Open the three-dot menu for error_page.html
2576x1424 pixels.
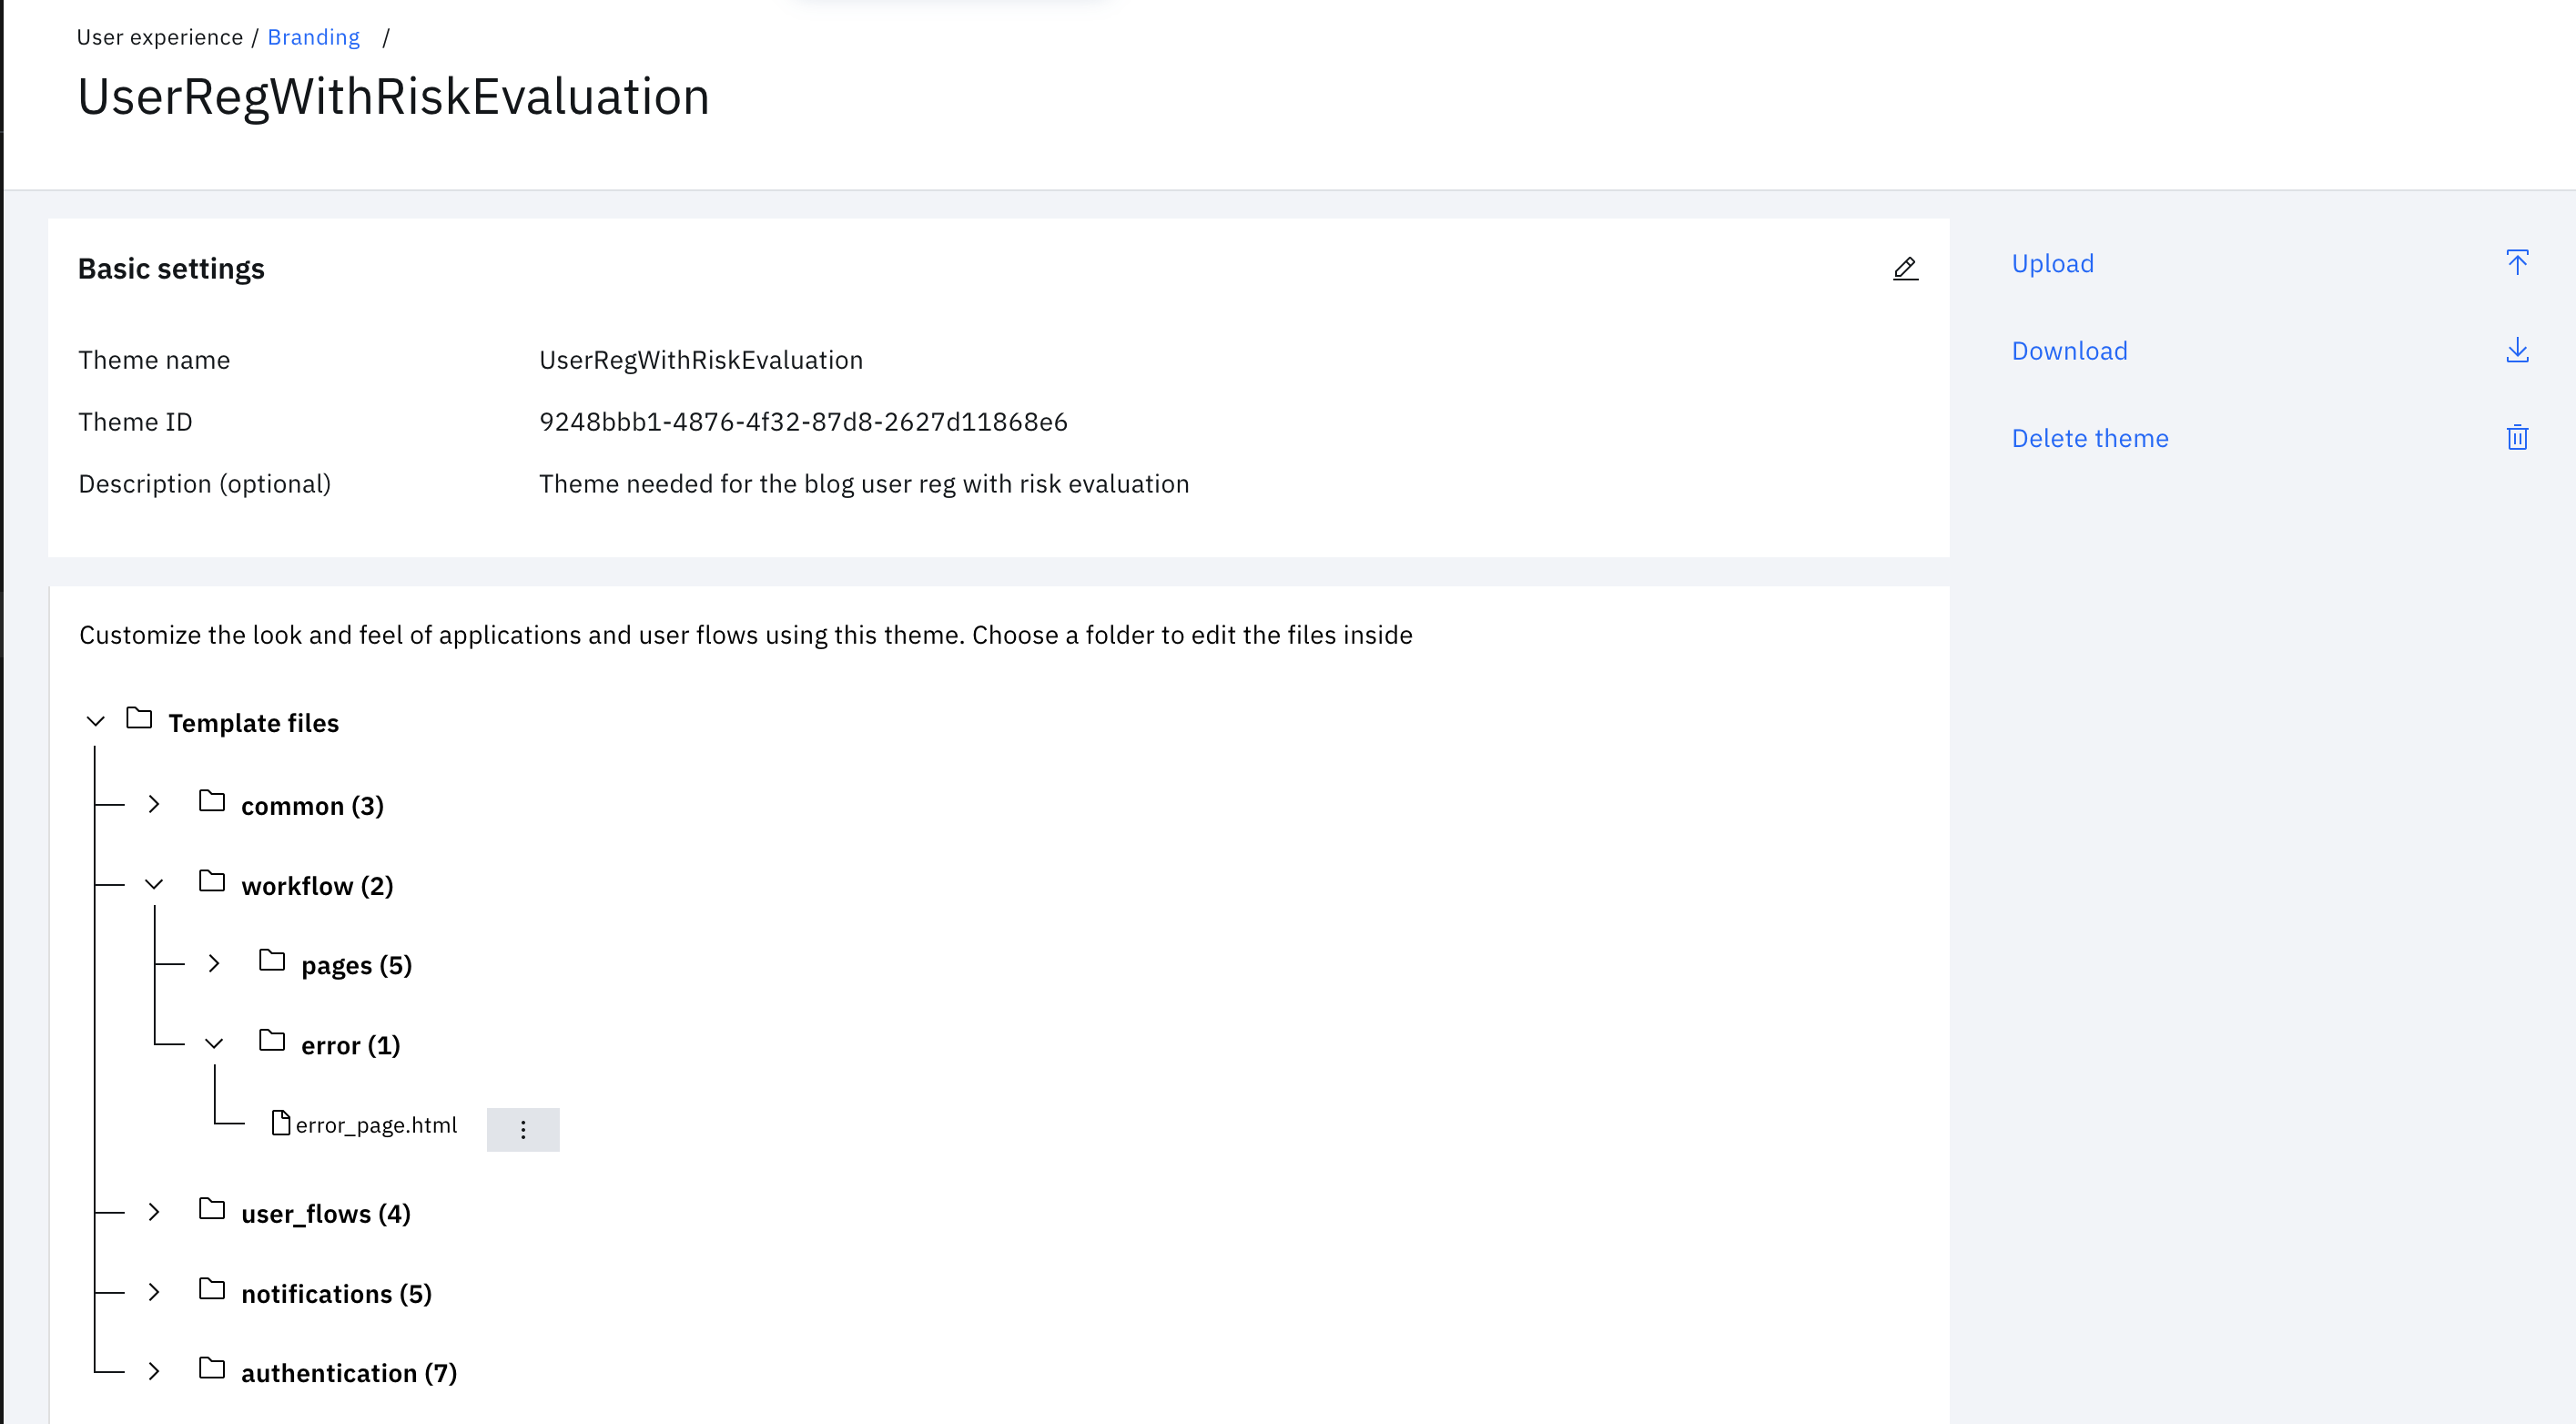pyautogui.click(x=523, y=1129)
